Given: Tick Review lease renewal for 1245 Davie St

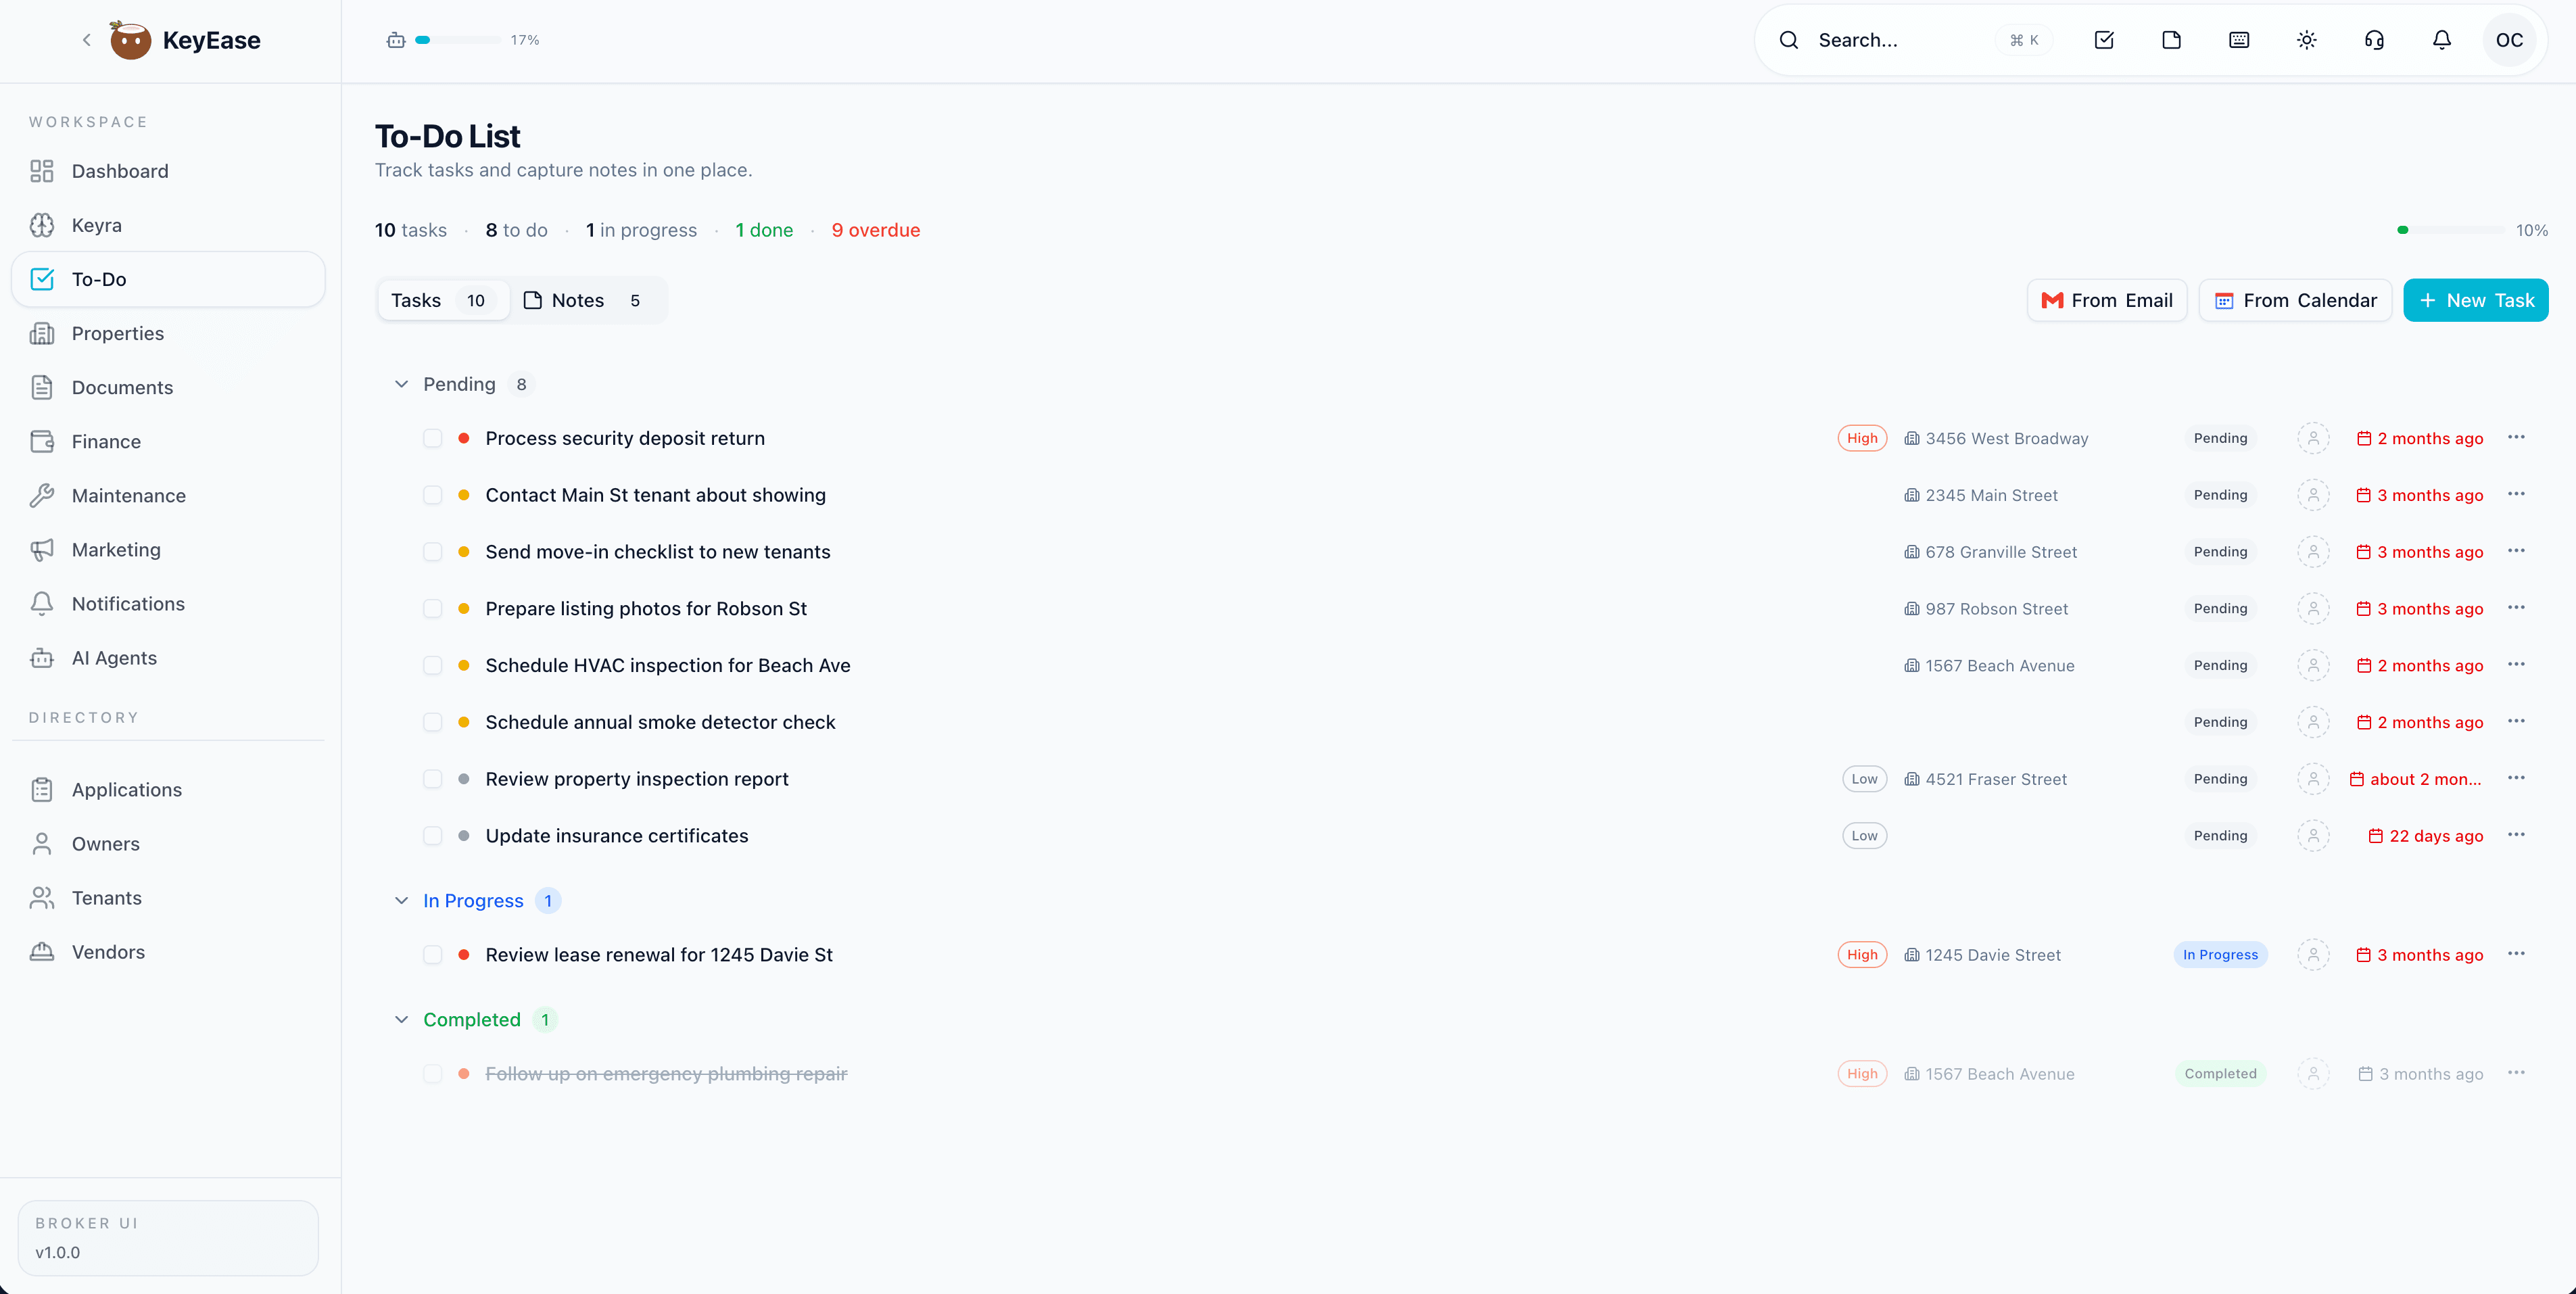Looking at the screenshot, I should point(434,954).
